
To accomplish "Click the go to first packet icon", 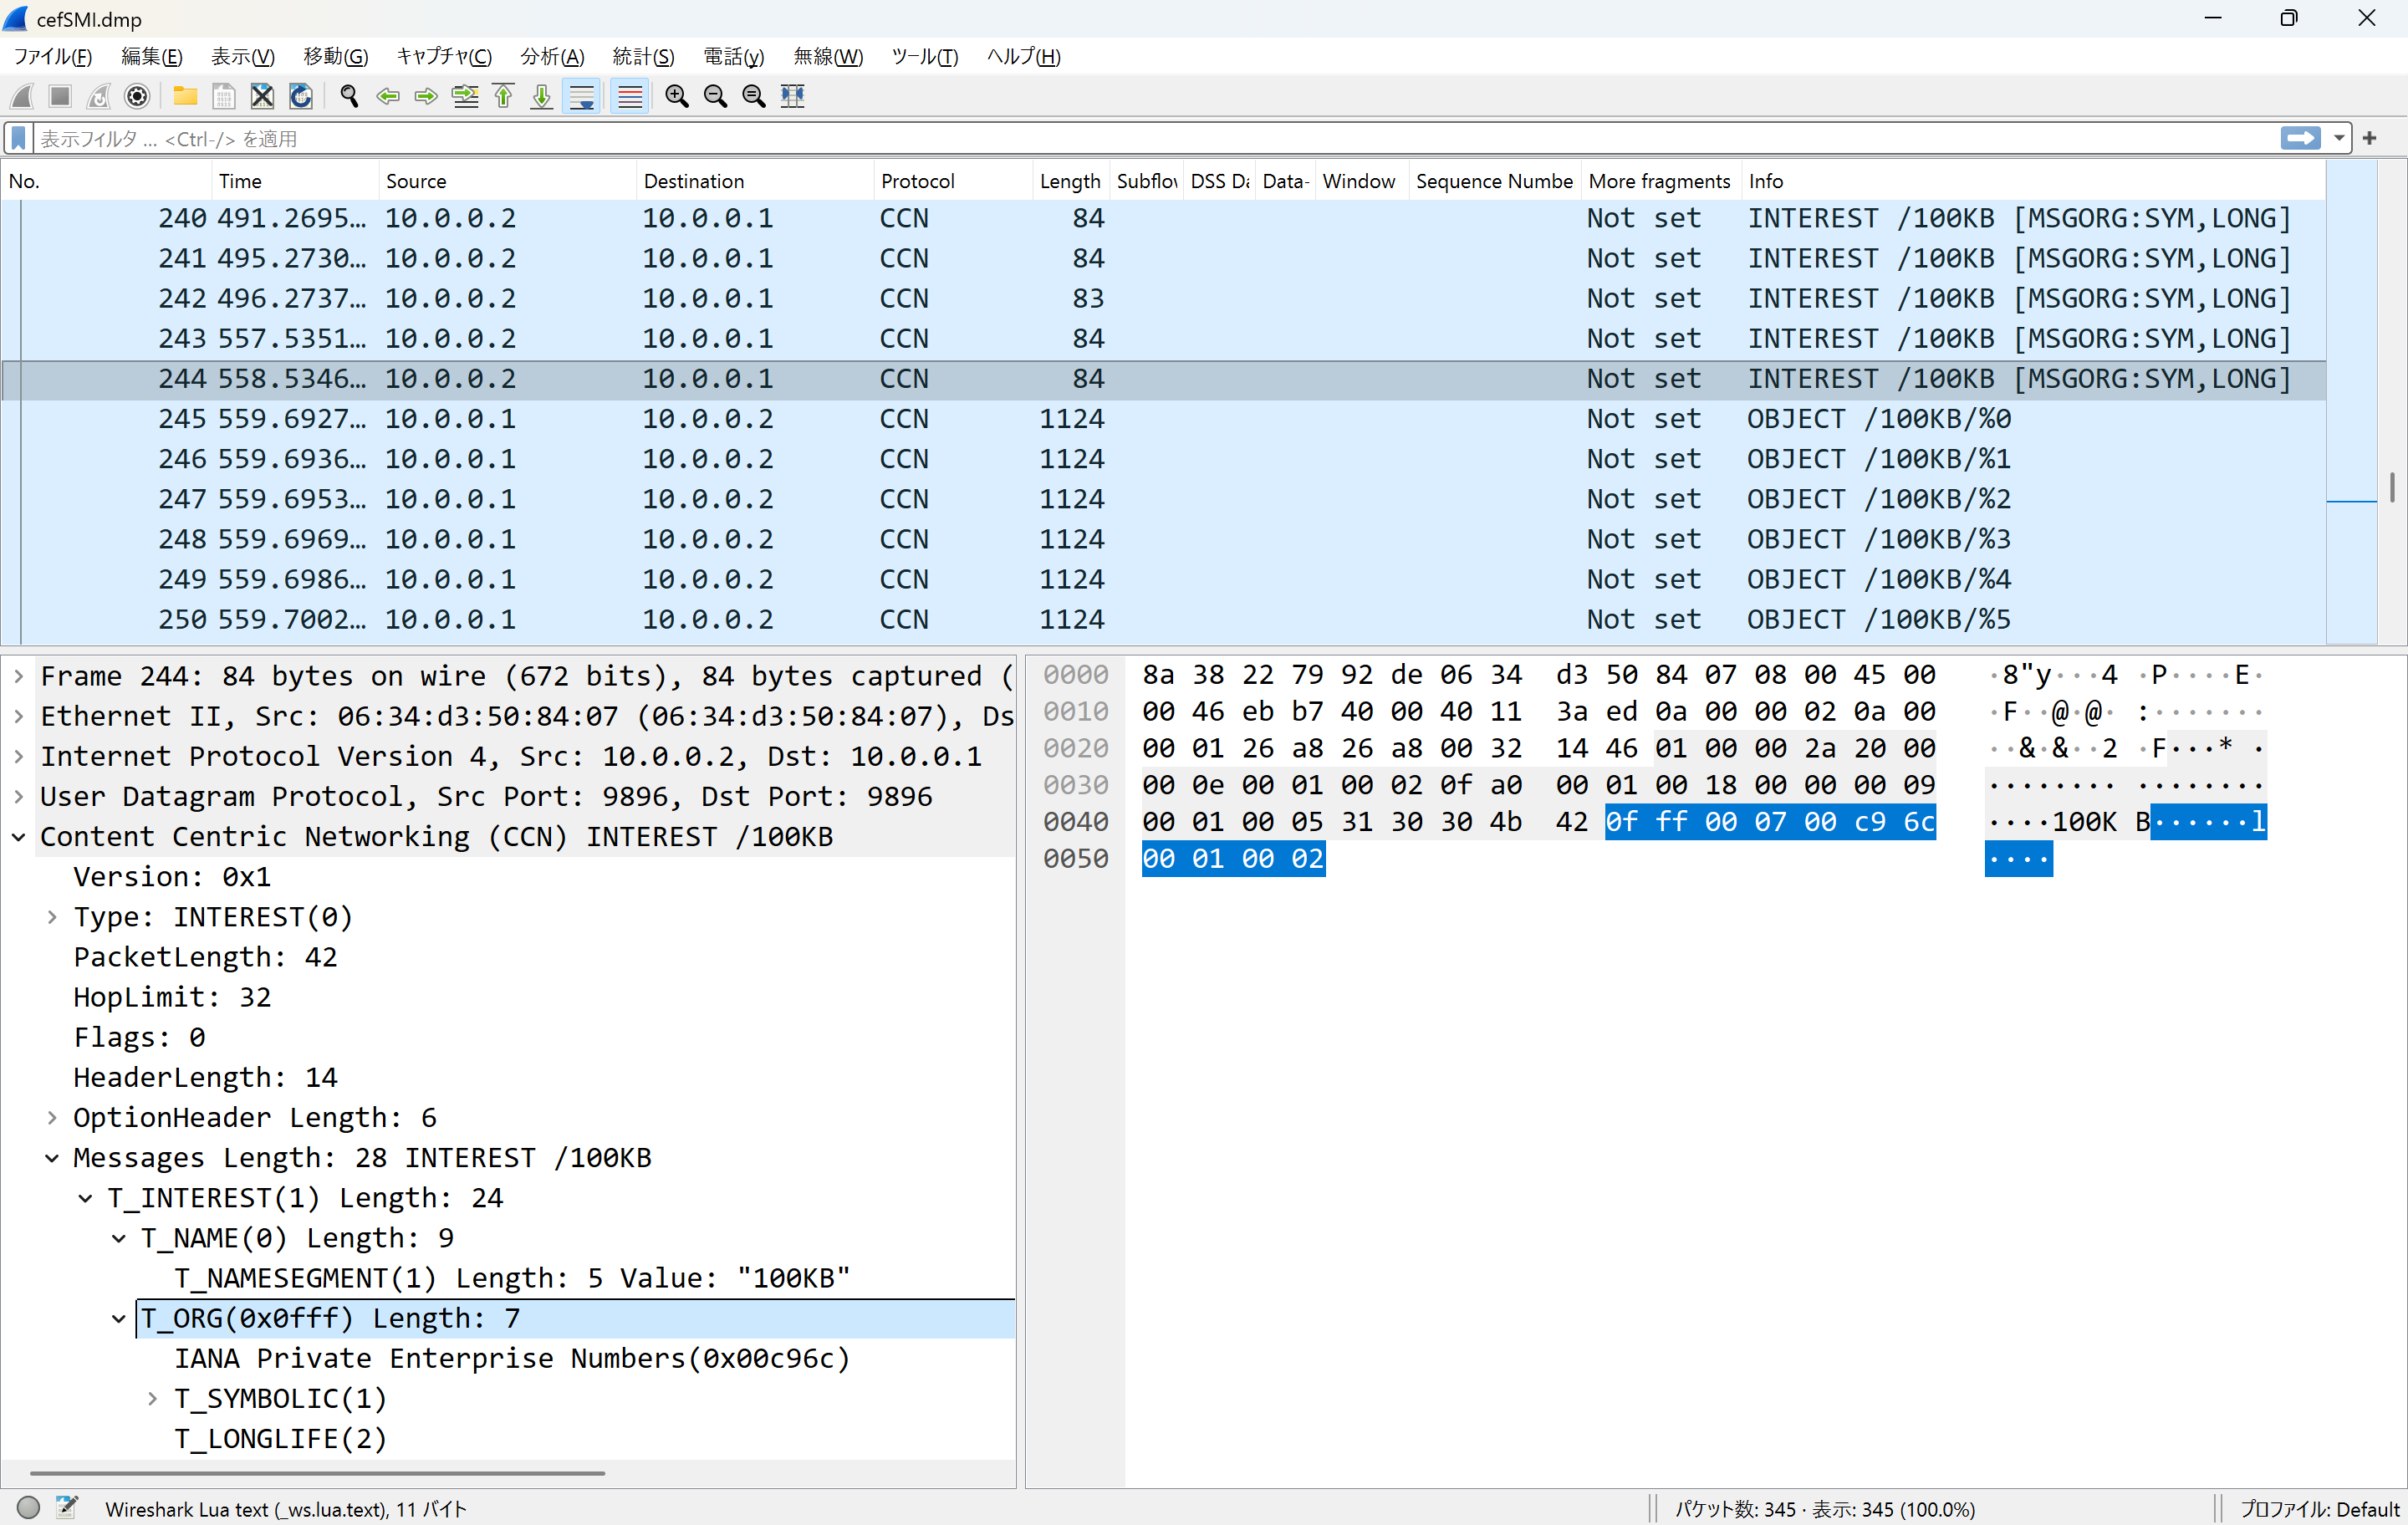I will tap(503, 96).
